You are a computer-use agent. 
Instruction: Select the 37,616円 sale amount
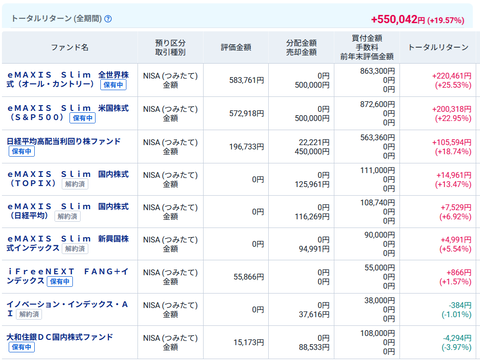coord(314,314)
